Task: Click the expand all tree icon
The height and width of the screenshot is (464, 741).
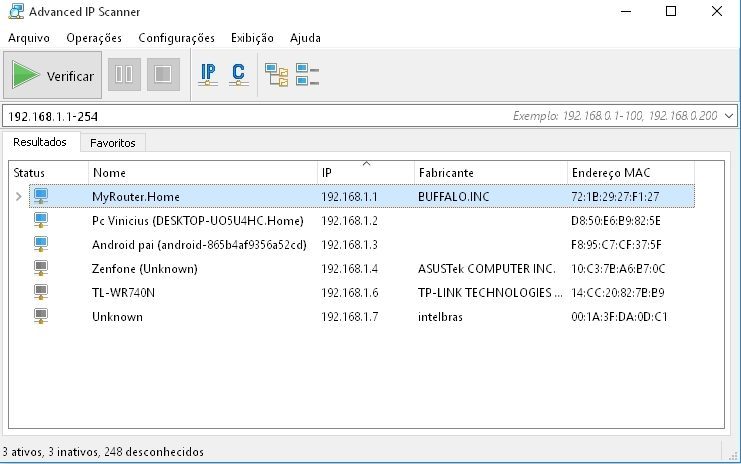Action: [x=276, y=75]
